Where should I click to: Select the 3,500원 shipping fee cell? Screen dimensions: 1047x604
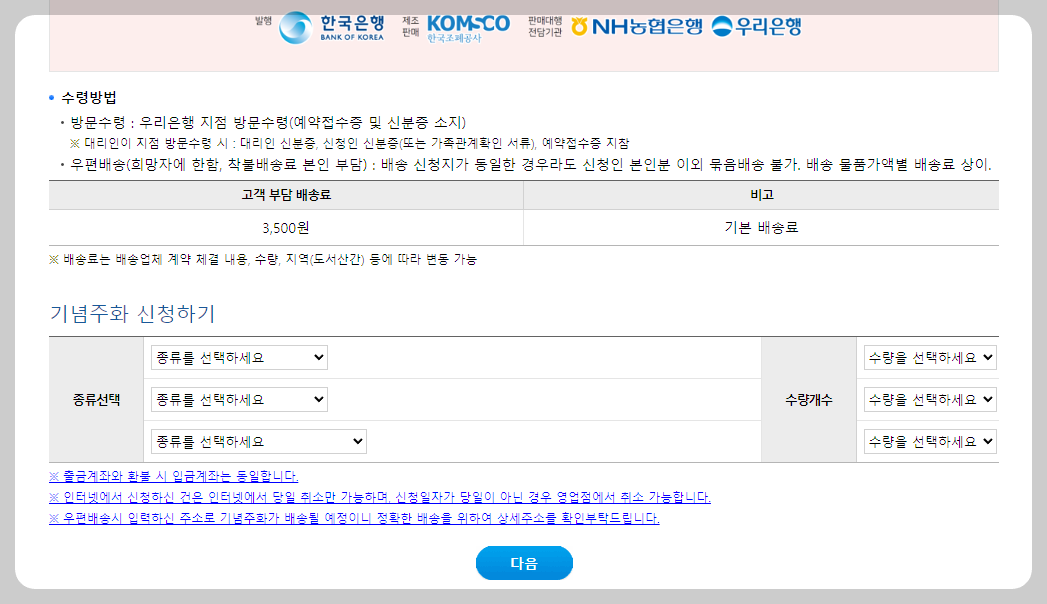pos(285,227)
